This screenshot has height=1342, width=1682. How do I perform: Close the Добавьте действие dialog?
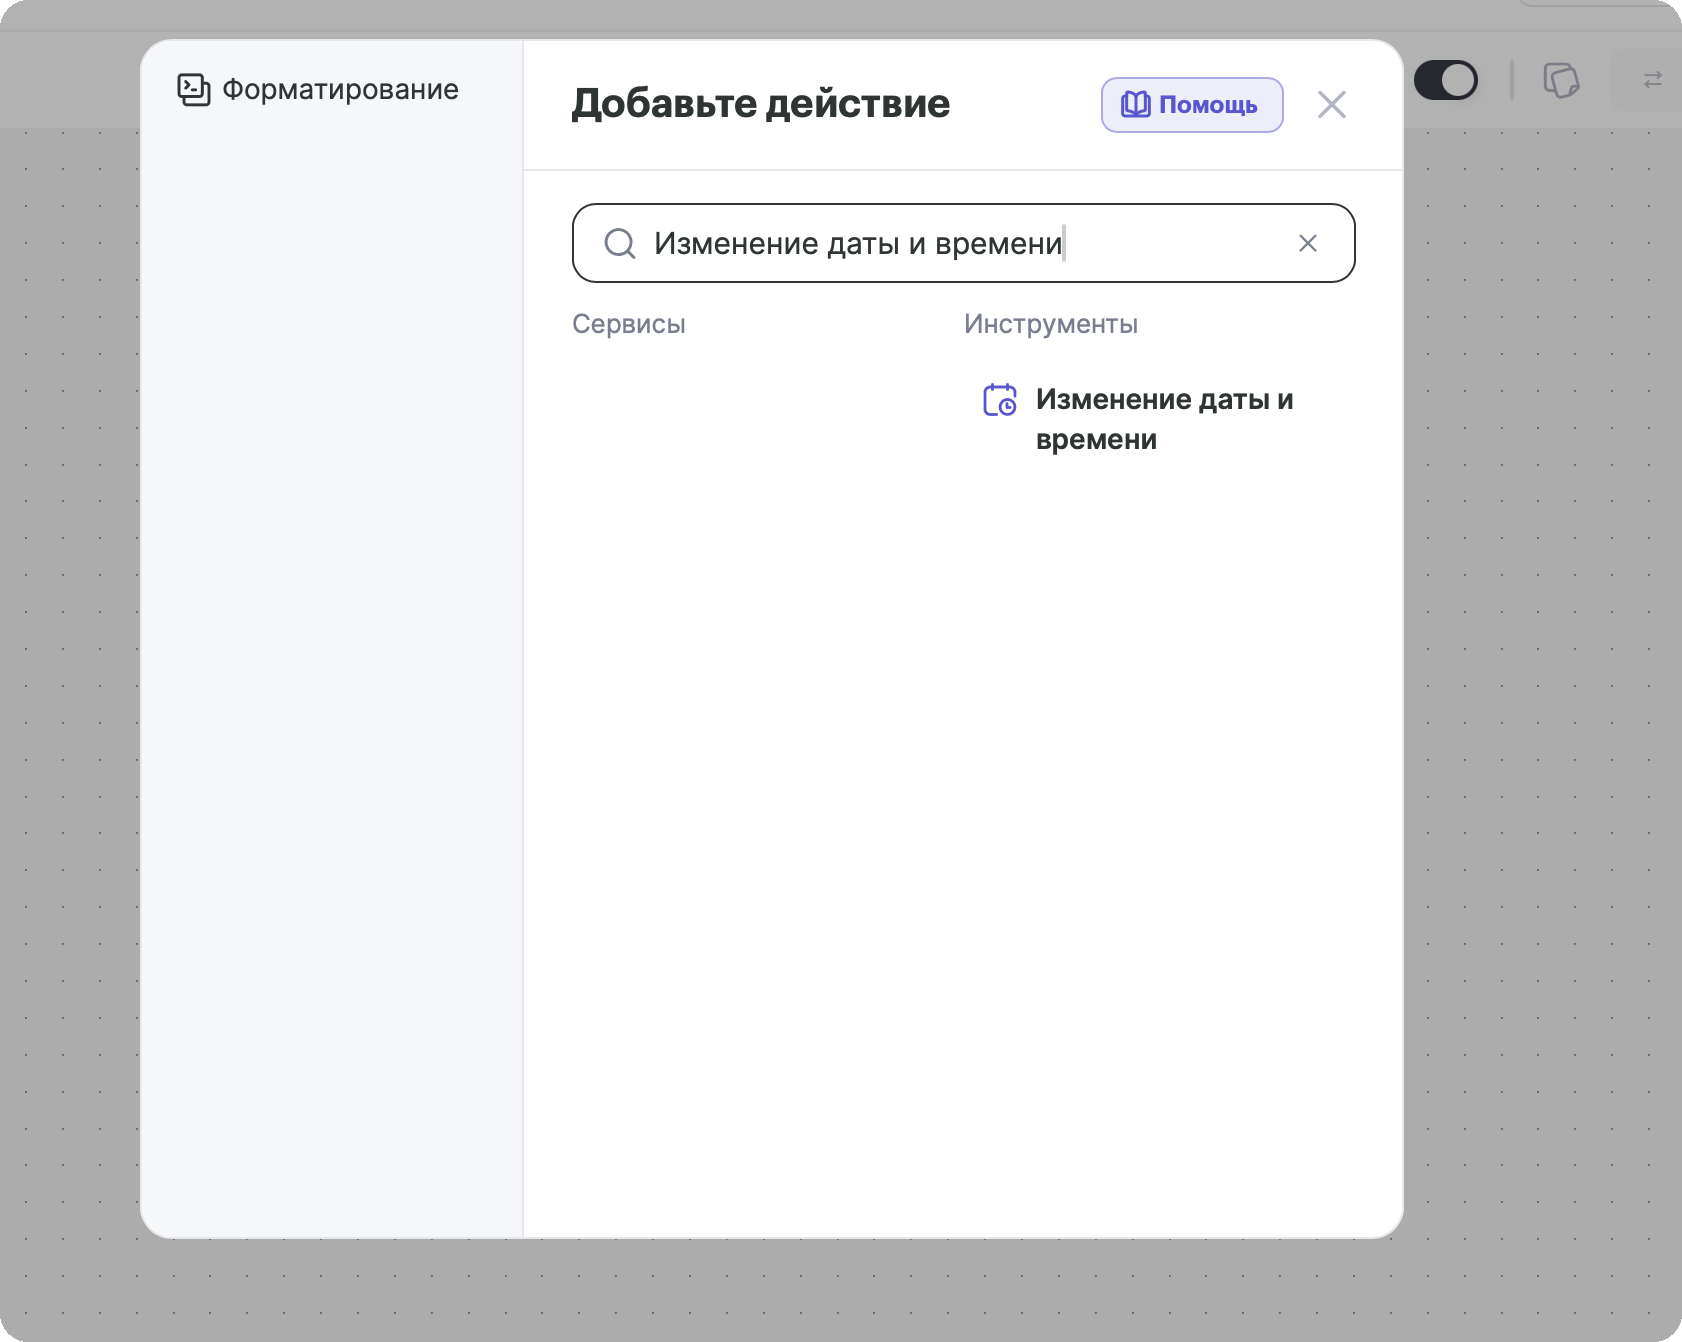point(1332,104)
